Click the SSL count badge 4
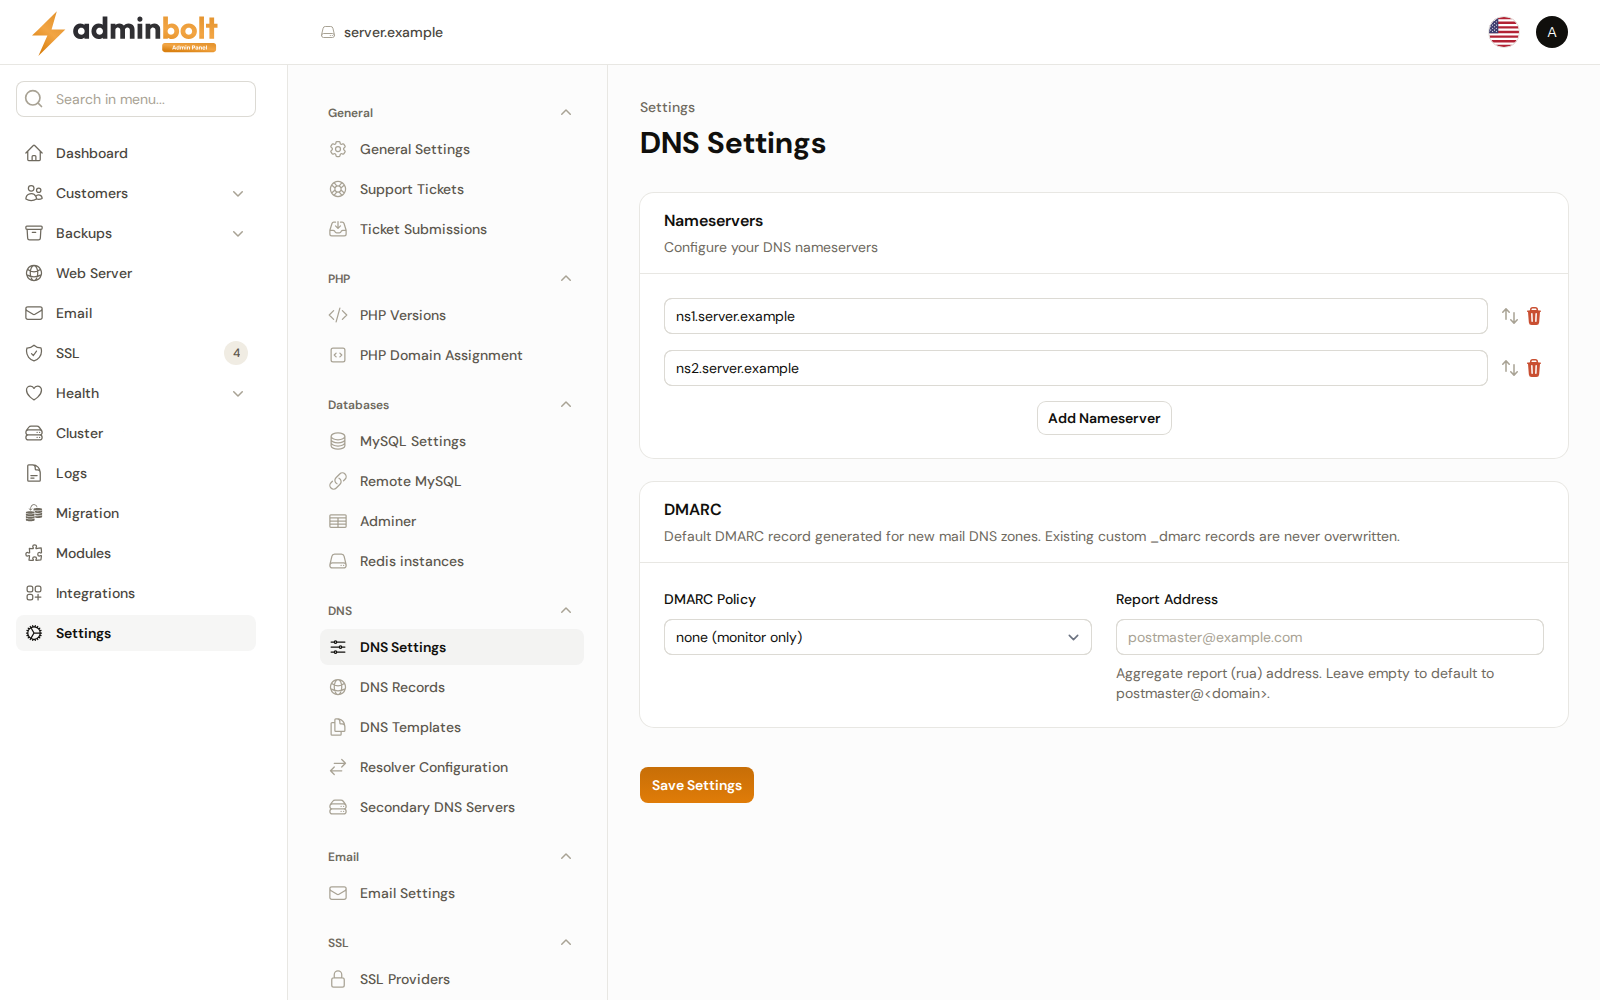Image resolution: width=1600 pixels, height=1000 pixels. pos(236,353)
